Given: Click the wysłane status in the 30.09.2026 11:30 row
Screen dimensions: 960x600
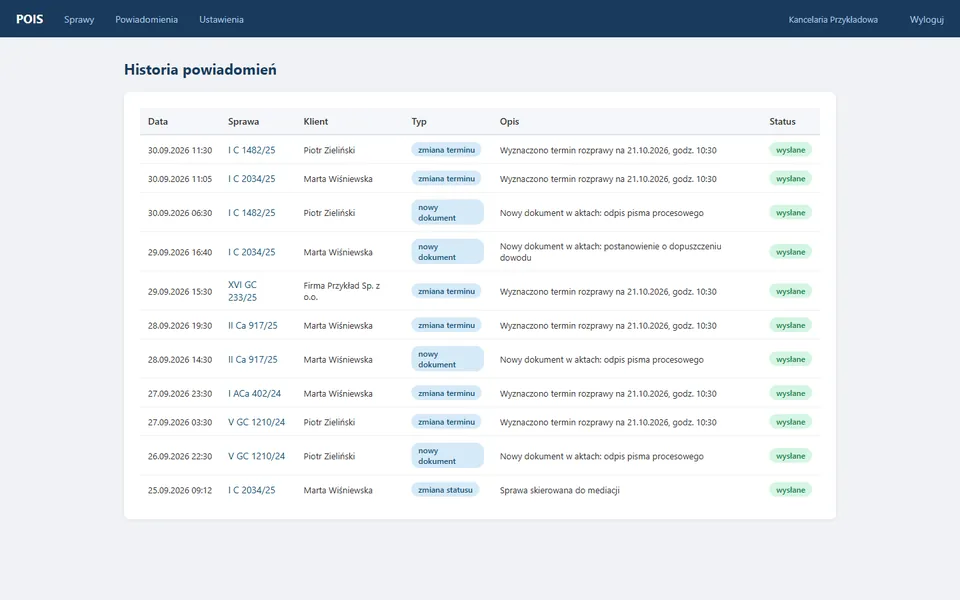Looking at the screenshot, I should coord(790,150).
